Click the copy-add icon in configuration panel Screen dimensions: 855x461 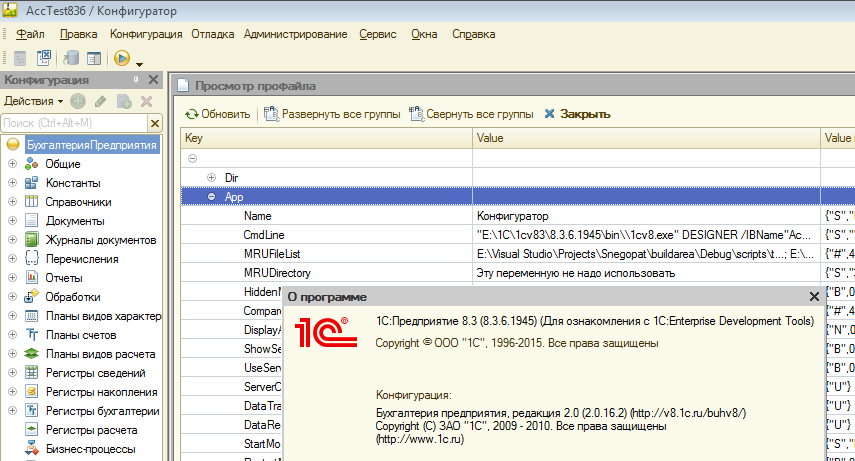[124, 101]
